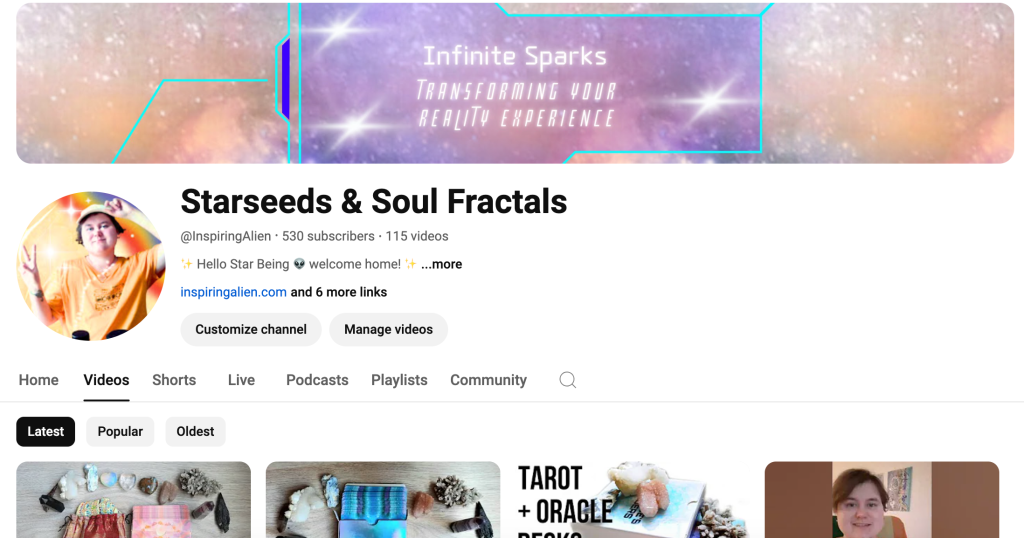The height and width of the screenshot is (538, 1024).
Task: Click the Manage videos button
Action: [x=389, y=329]
